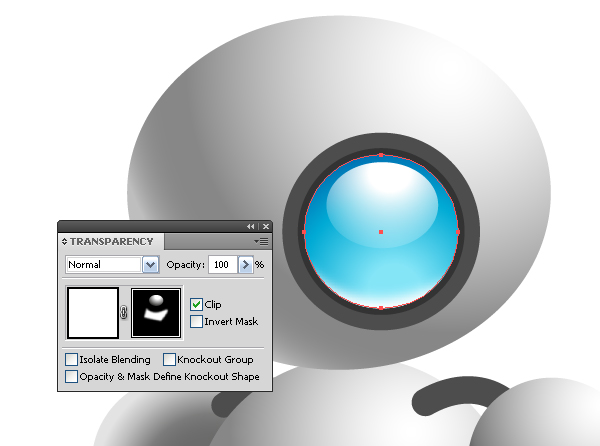Check Opacity & Mask Define Knockout Shape
600x446 pixels.
(71, 376)
